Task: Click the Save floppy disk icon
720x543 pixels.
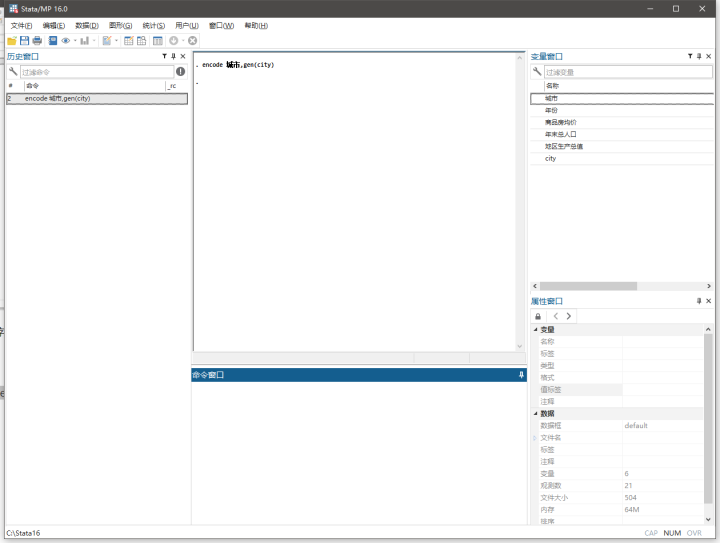Action: (24, 41)
